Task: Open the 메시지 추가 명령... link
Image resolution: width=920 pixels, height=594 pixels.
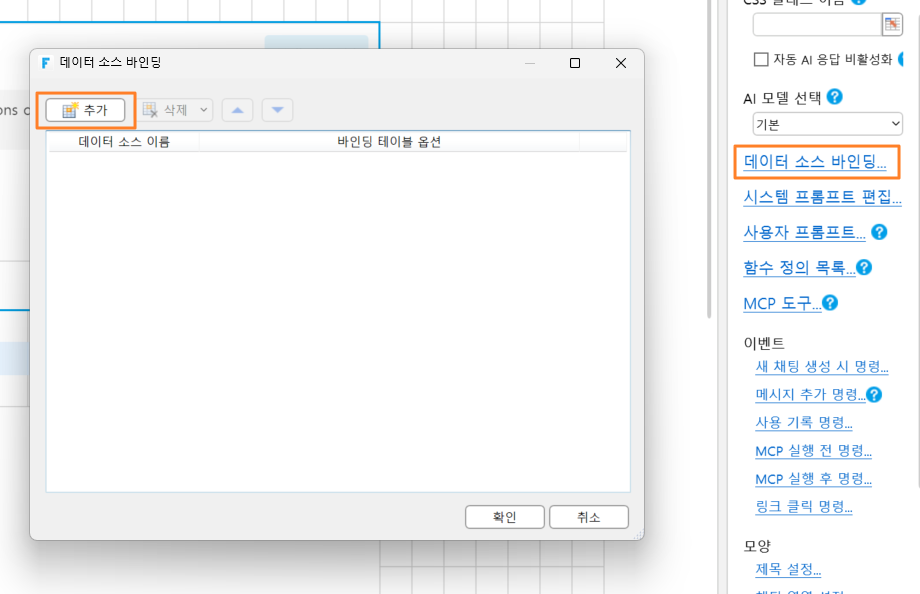Action: [810, 394]
